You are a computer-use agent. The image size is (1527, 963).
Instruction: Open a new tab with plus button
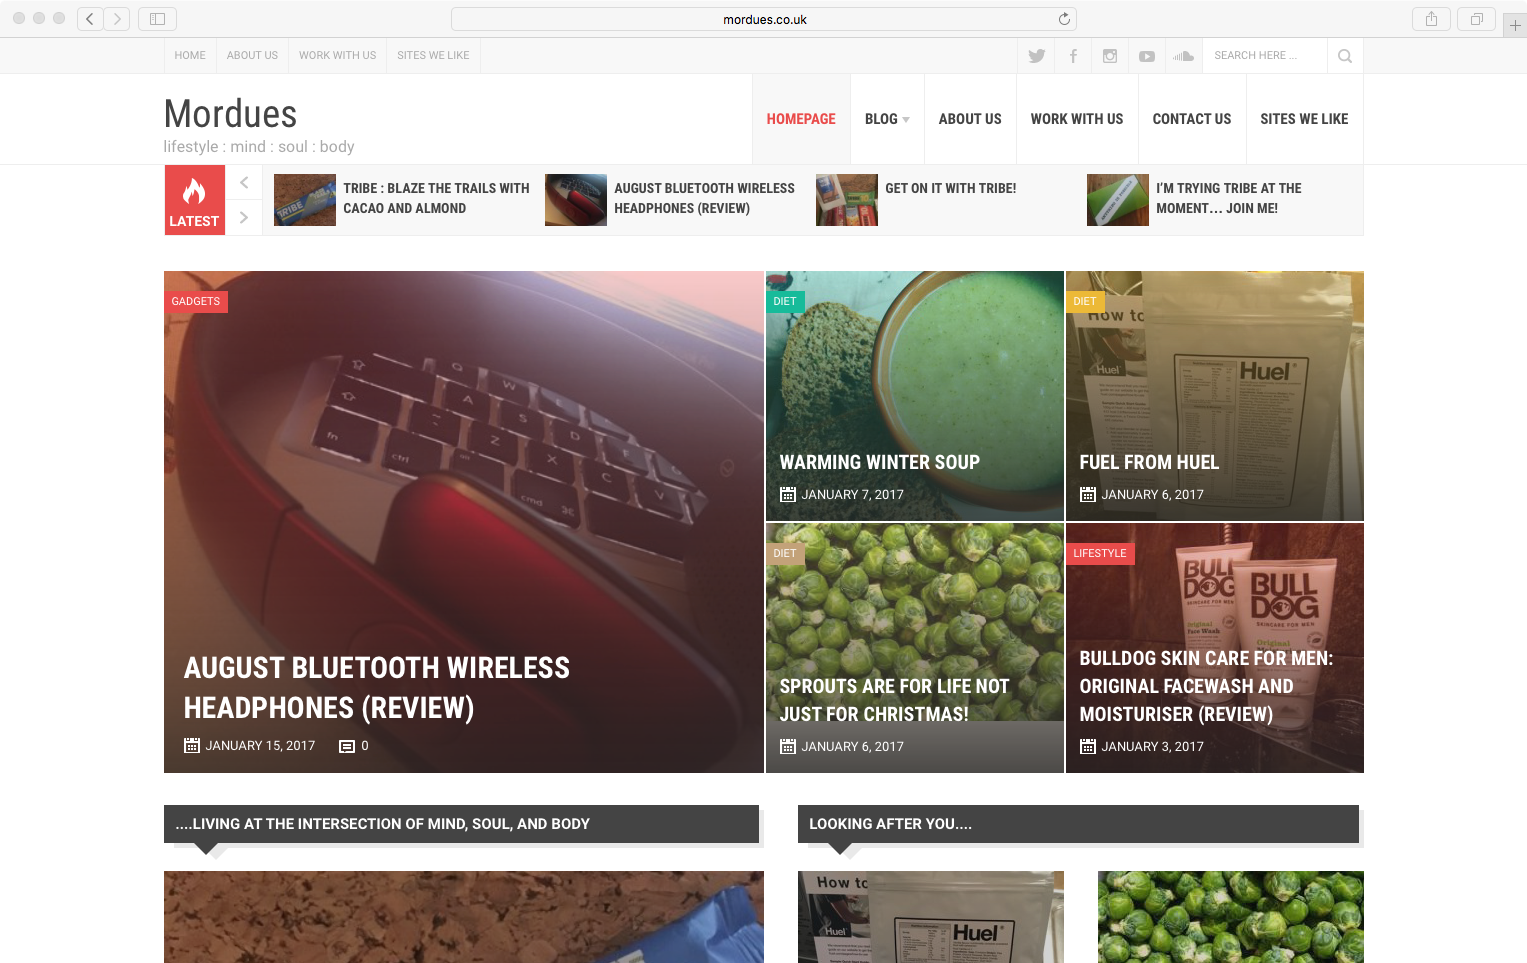(x=1516, y=25)
